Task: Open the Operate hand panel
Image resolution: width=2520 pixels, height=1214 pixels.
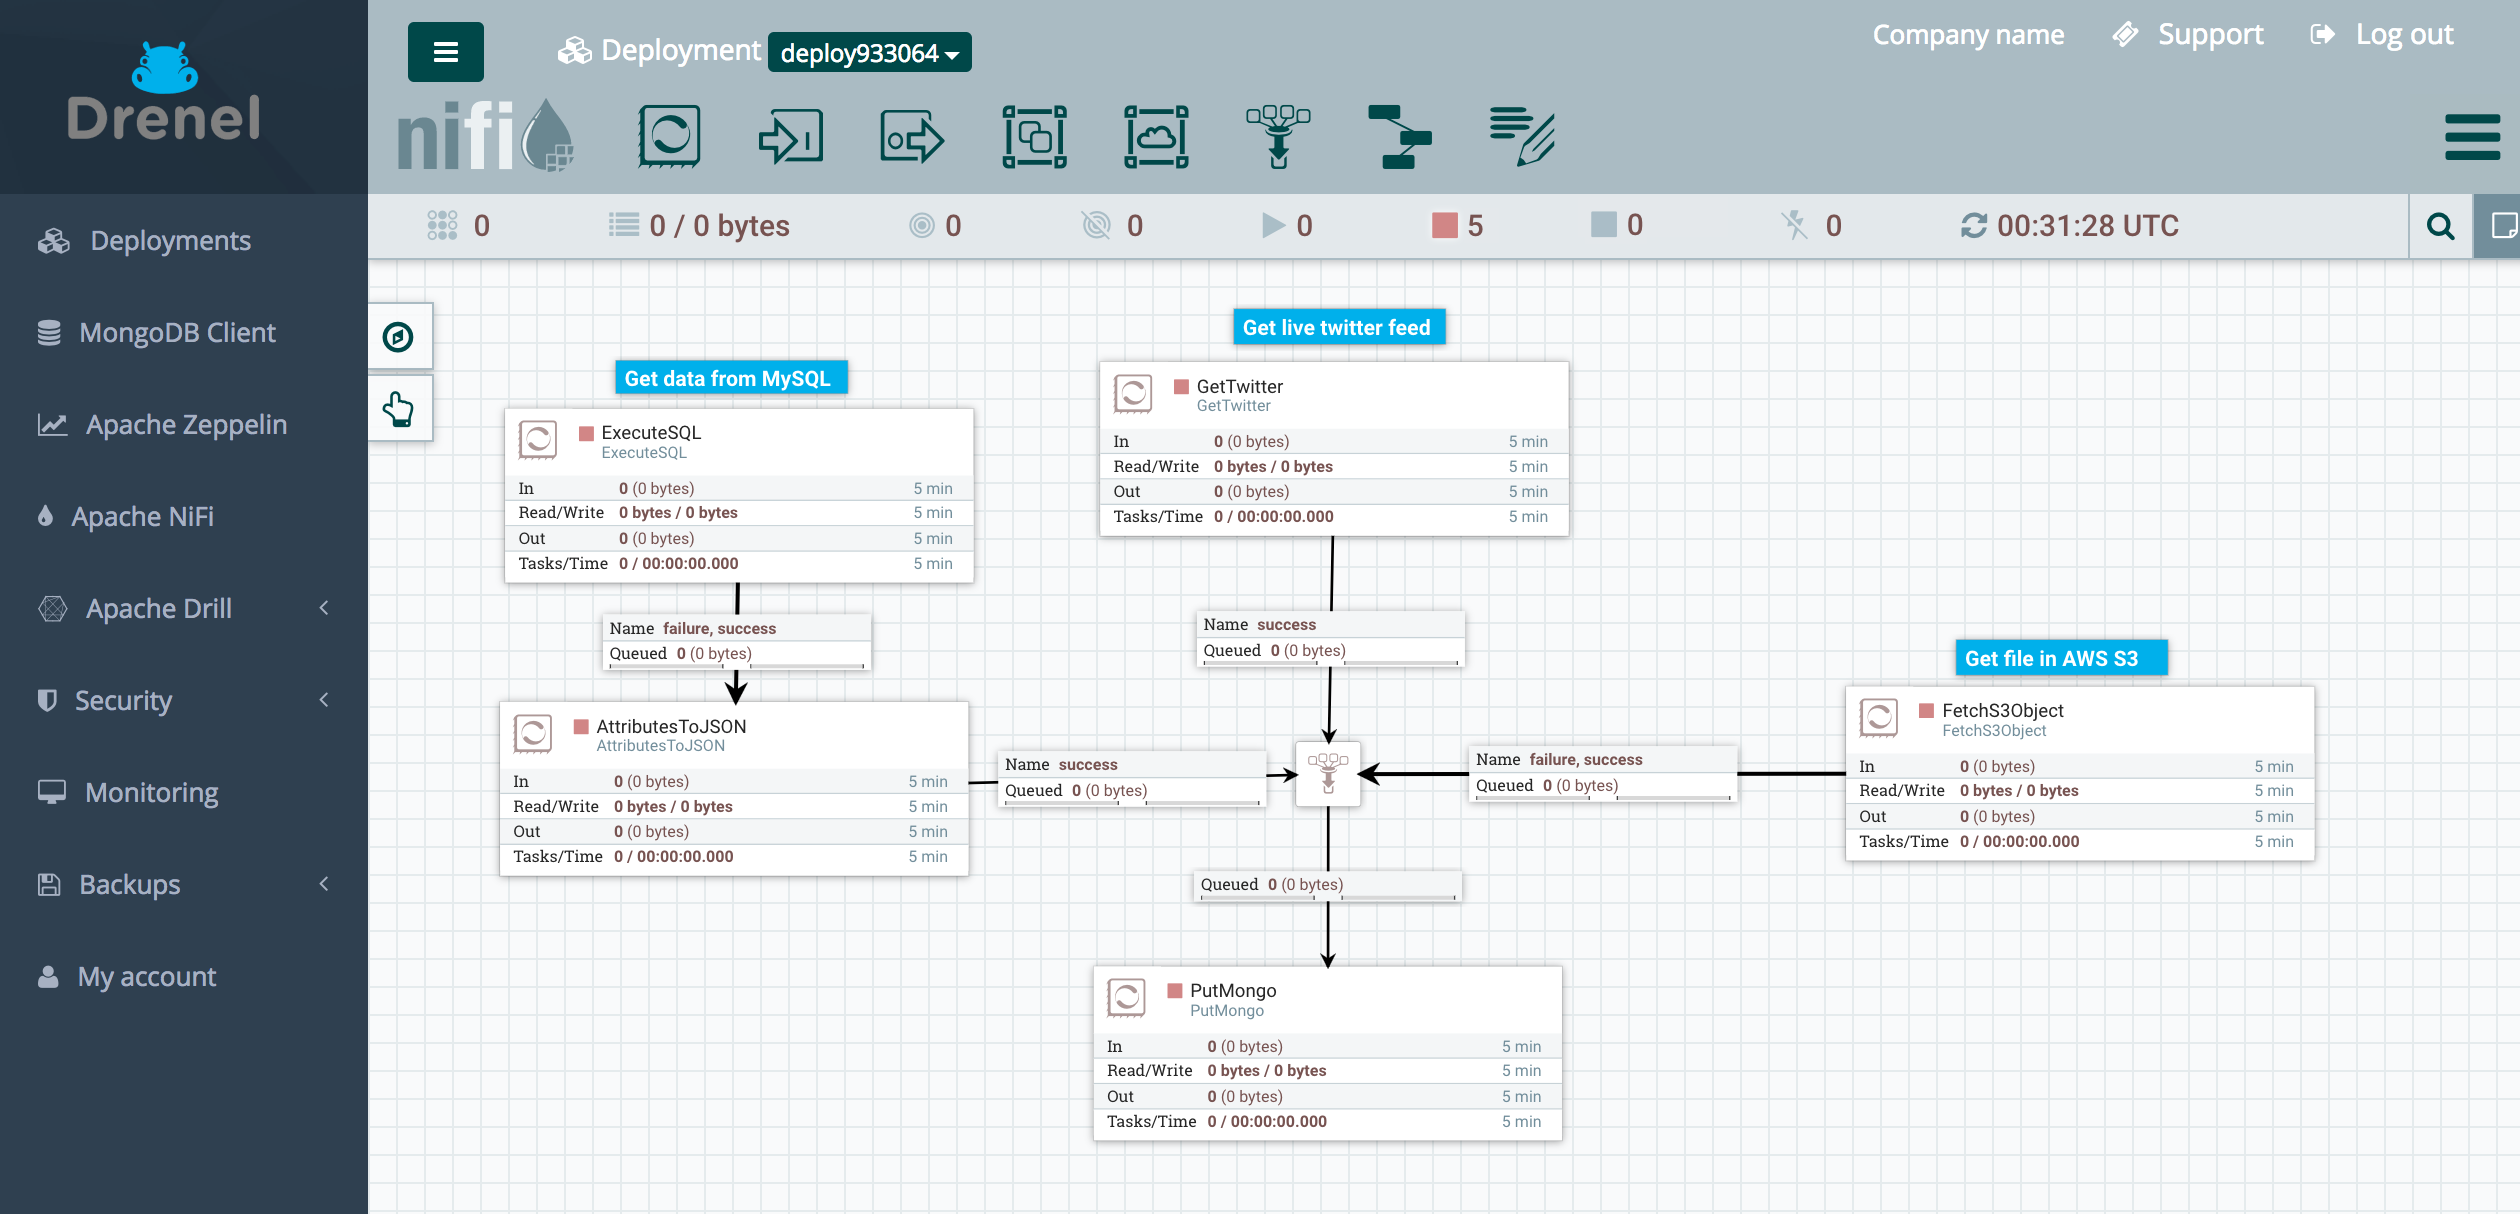Action: pos(399,409)
